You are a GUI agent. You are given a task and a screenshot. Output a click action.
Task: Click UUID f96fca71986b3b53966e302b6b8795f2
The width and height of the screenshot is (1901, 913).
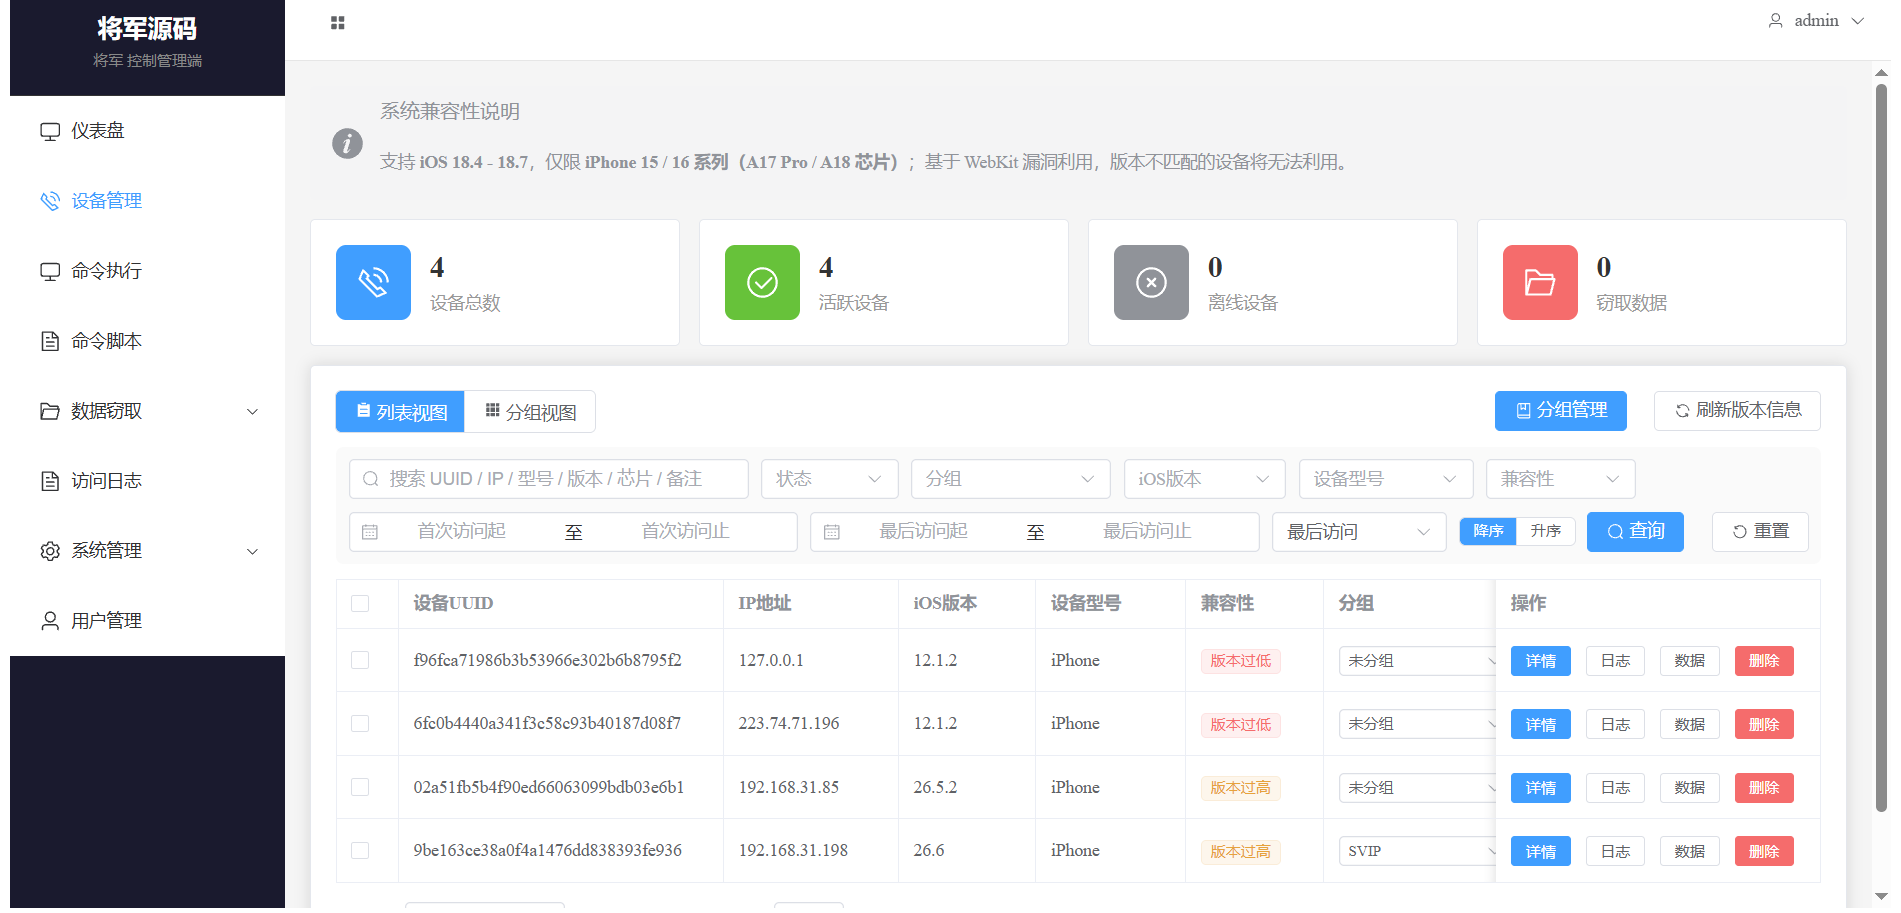(x=548, y=661)
